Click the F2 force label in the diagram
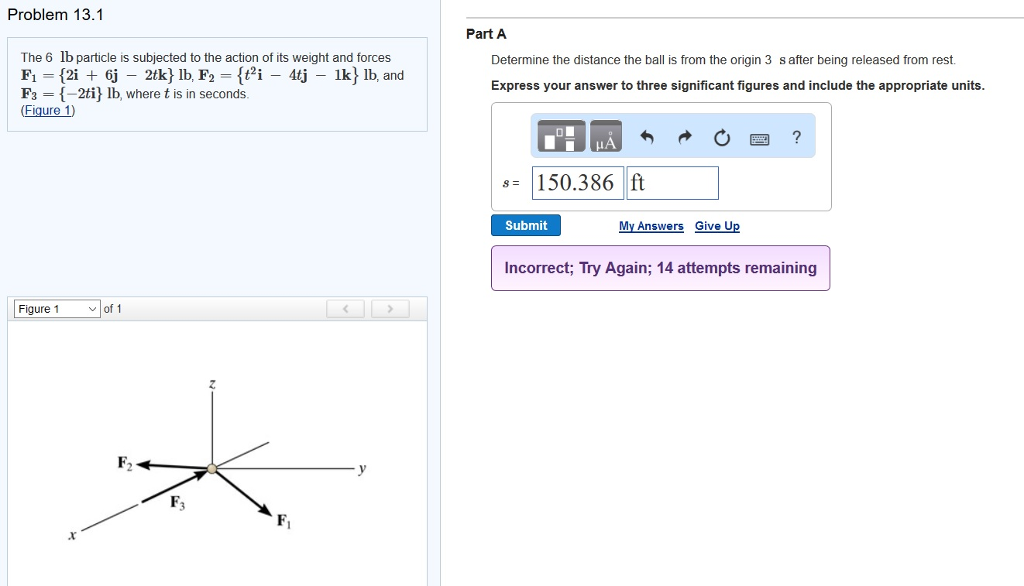 124,462
